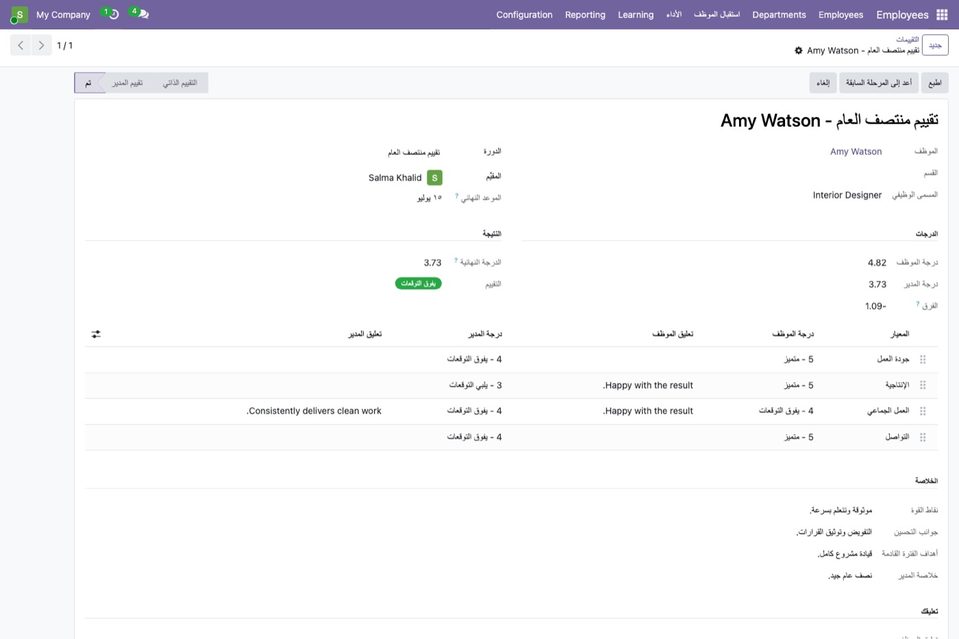The image size is (959, 639).
Task: Open the gear actions menu near breadcrumb
Action: point(798,51)
